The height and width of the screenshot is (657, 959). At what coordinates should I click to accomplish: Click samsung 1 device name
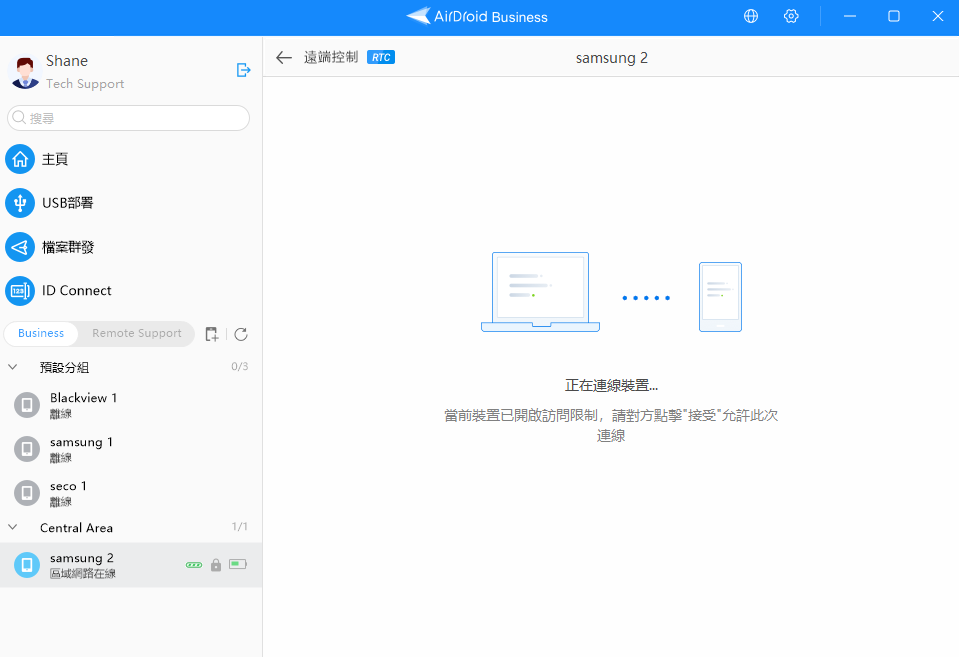pos(81,442)
